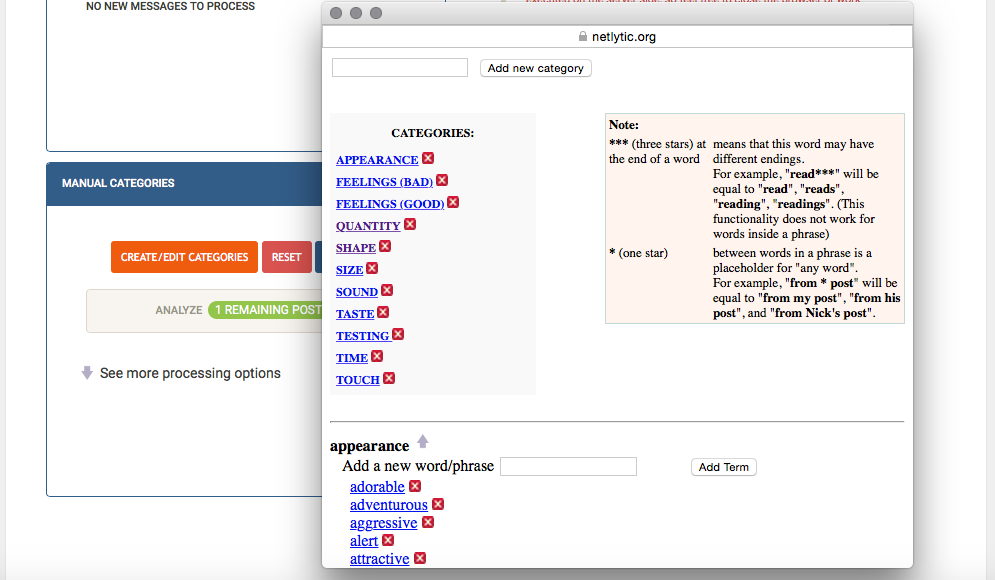Image resolution: width=995 pixels, height=580 pixels.
Task: Expand See more processing options
Action: [x=189, y=373]
